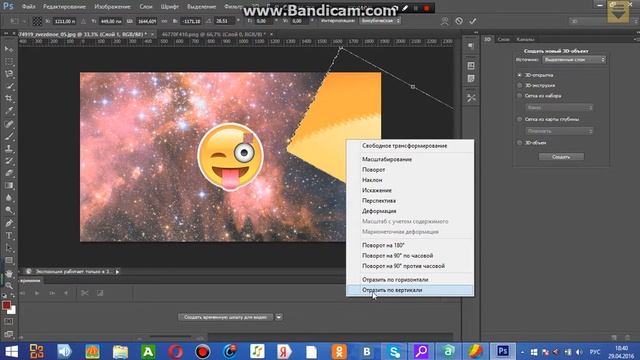This screenshot has height=360, width=640.
Task: Open the mesh preset dropdown under Сетка из набора
Action: [559, 107]
